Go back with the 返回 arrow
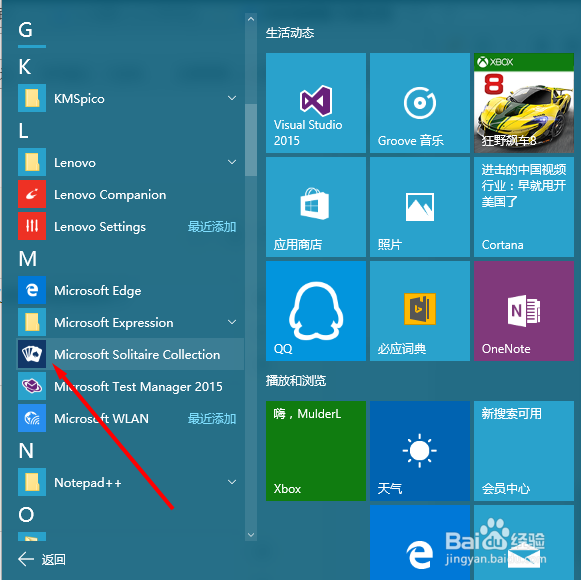This screenshot has width=581, height=580. (x=26, y=559)
